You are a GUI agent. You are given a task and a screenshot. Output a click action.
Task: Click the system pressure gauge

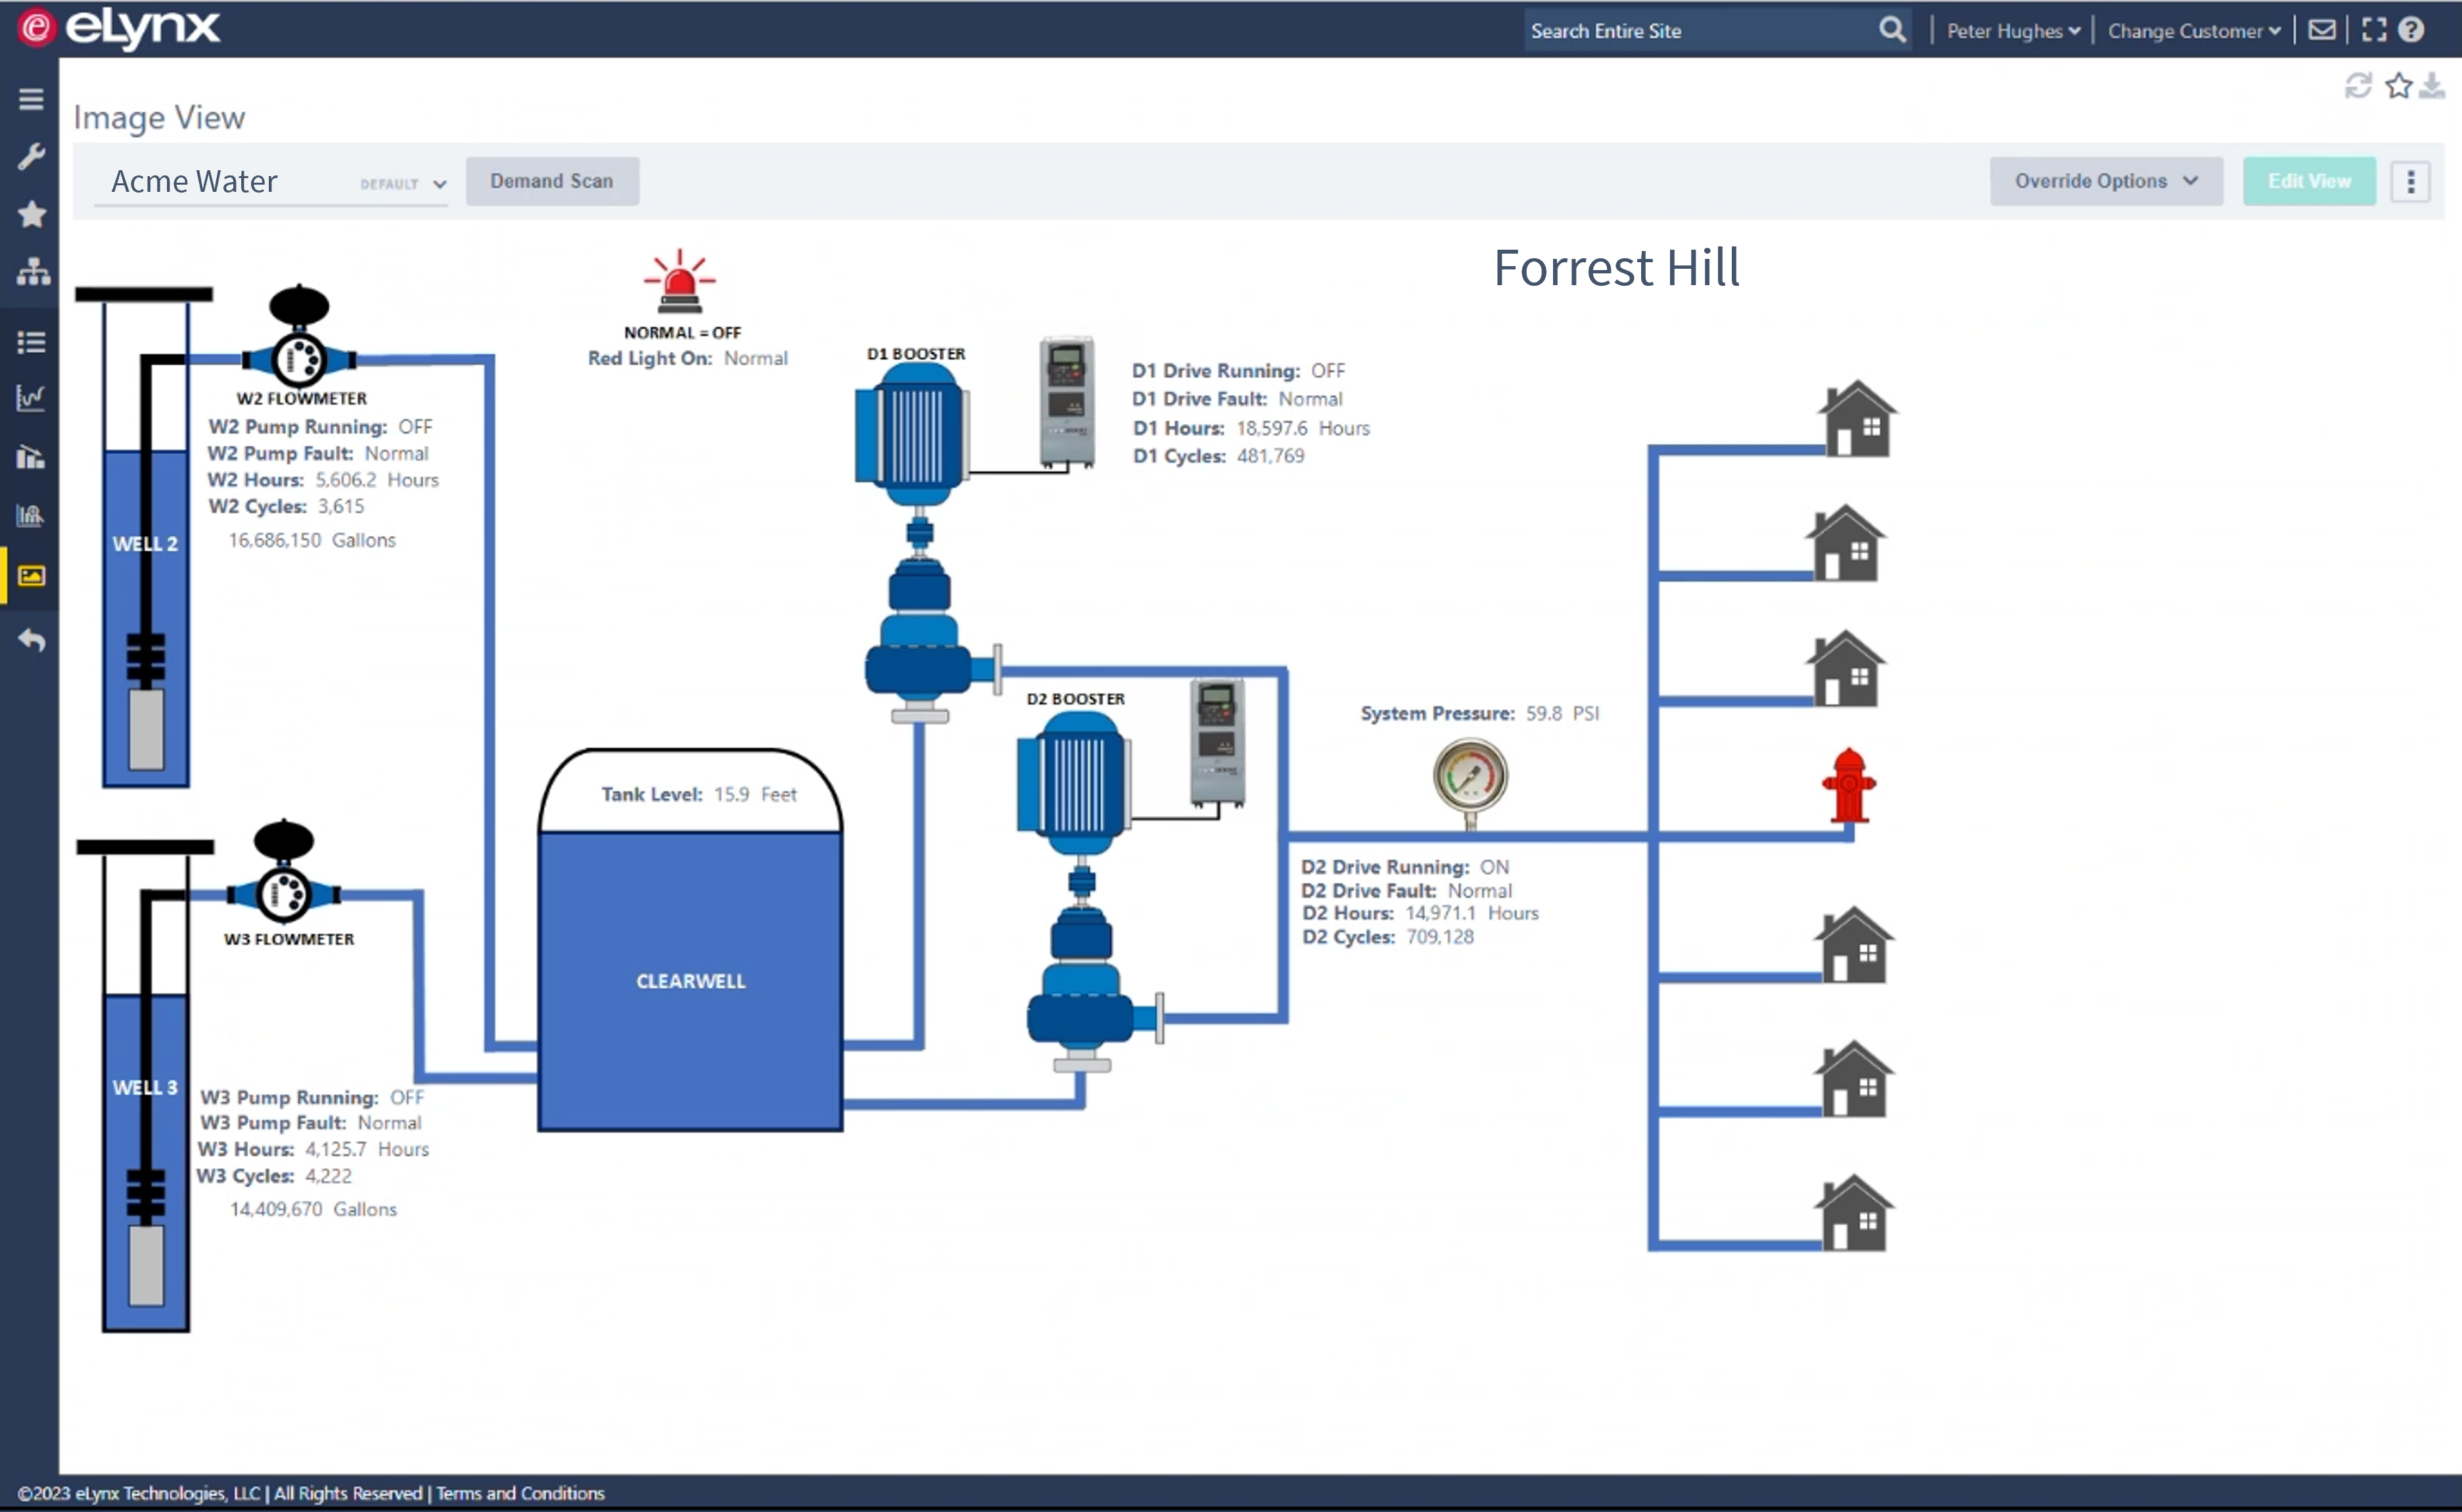1470,776
